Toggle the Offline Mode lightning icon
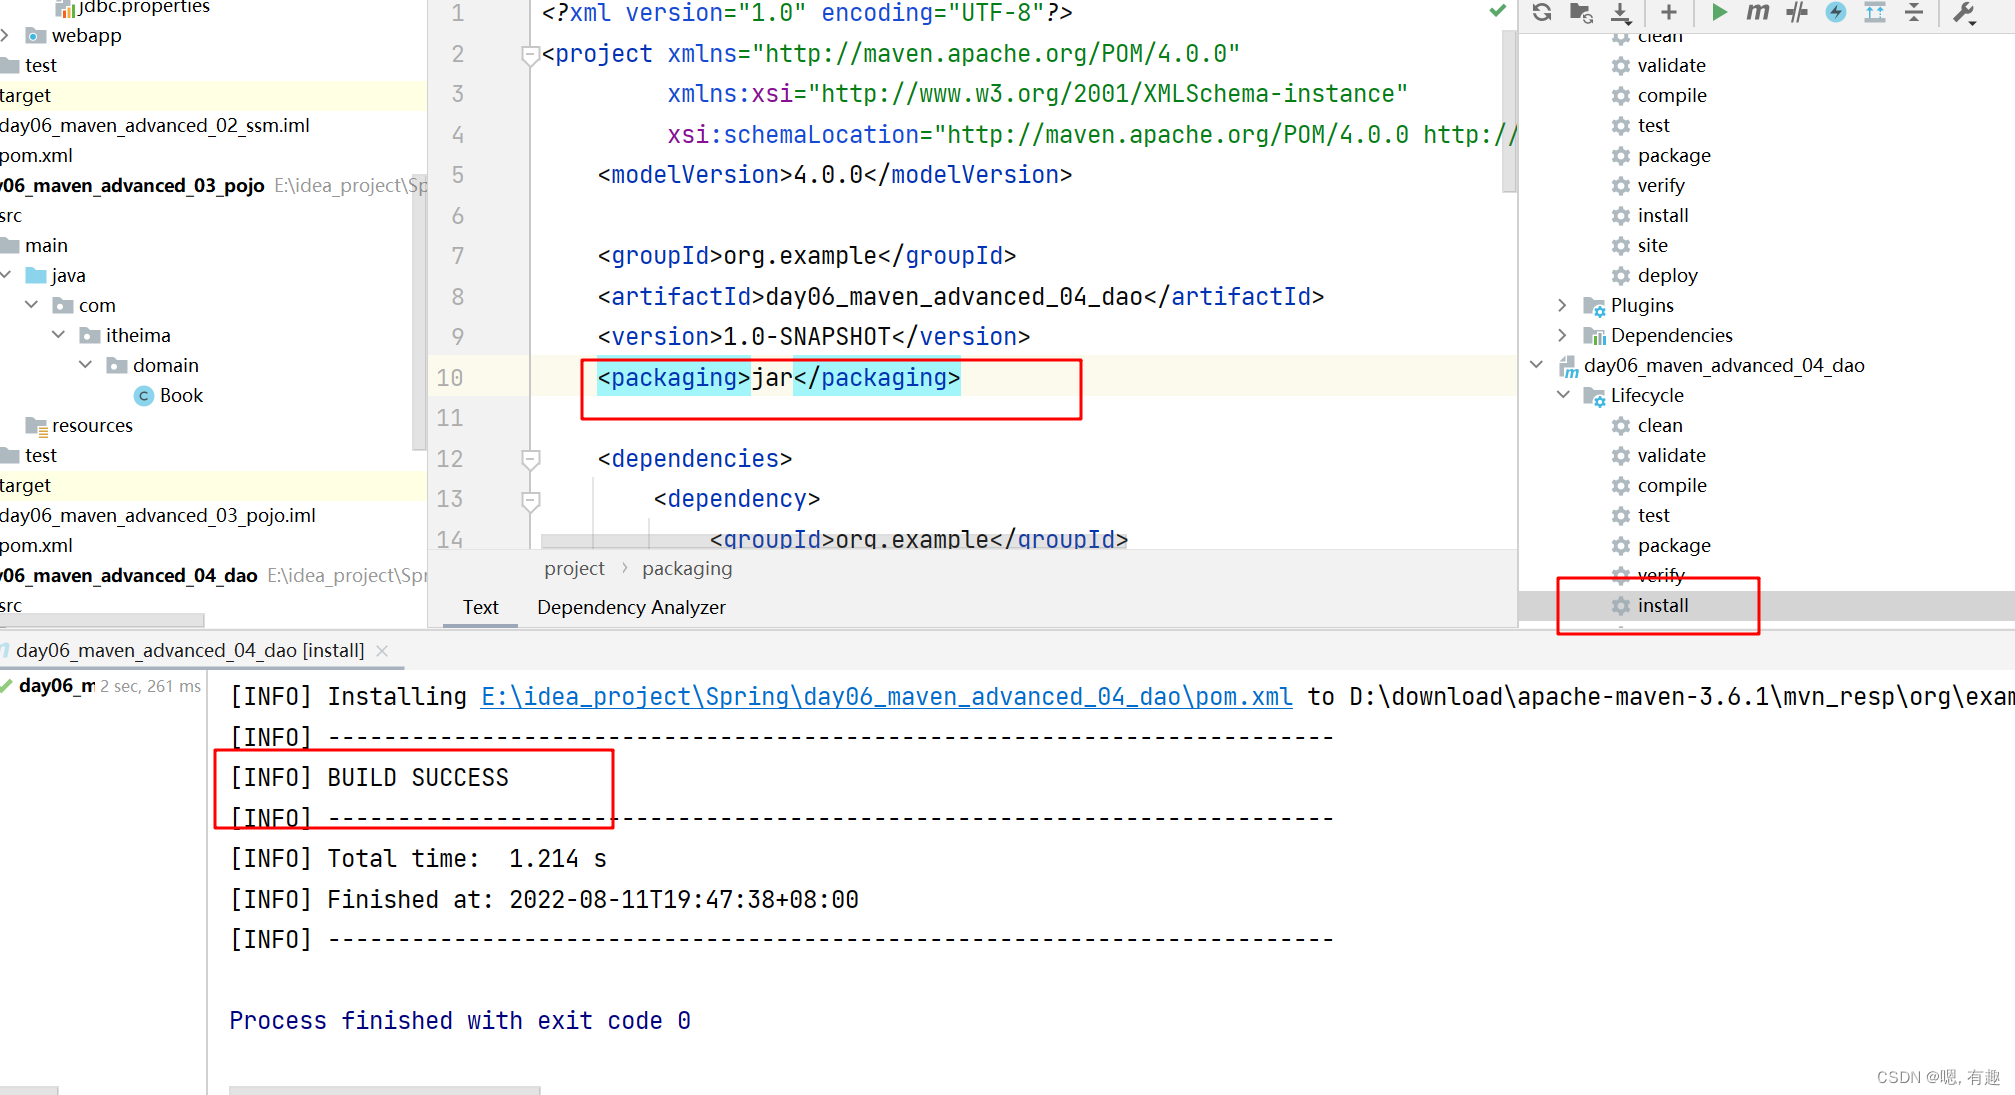Screen dimensions: 2015x1095 [x=1836, y=12]
